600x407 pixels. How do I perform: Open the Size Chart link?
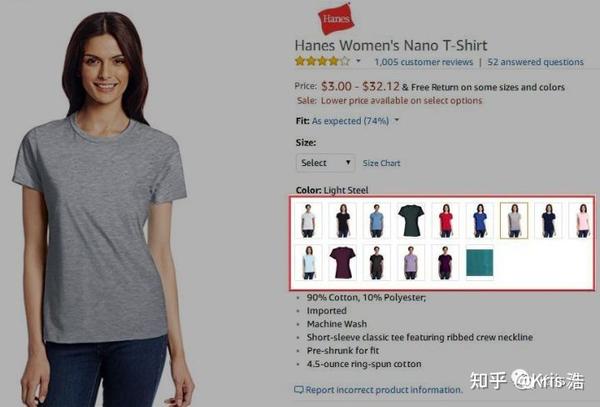point(382,163)
